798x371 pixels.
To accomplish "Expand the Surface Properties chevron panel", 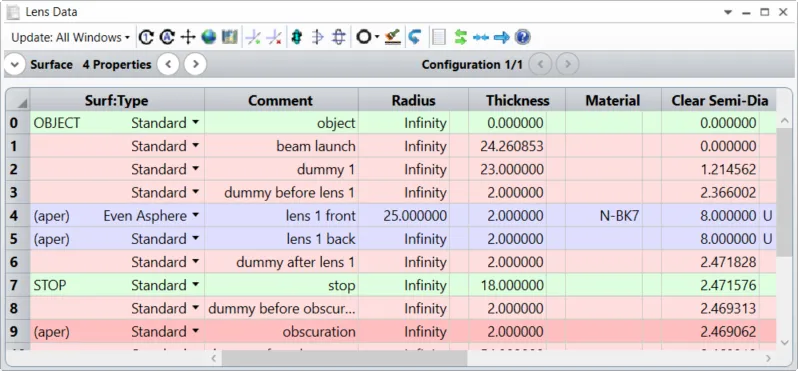I will coord(15,65).
